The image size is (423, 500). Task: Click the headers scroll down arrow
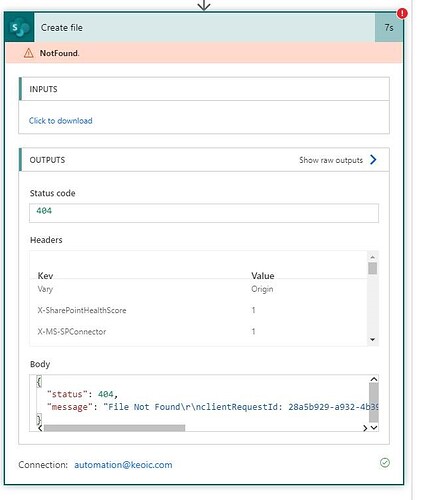pyautogui.click(x=373, y=340)
